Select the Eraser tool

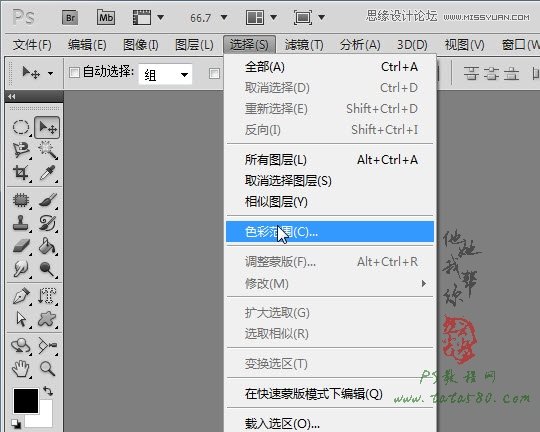pos(21,246)
